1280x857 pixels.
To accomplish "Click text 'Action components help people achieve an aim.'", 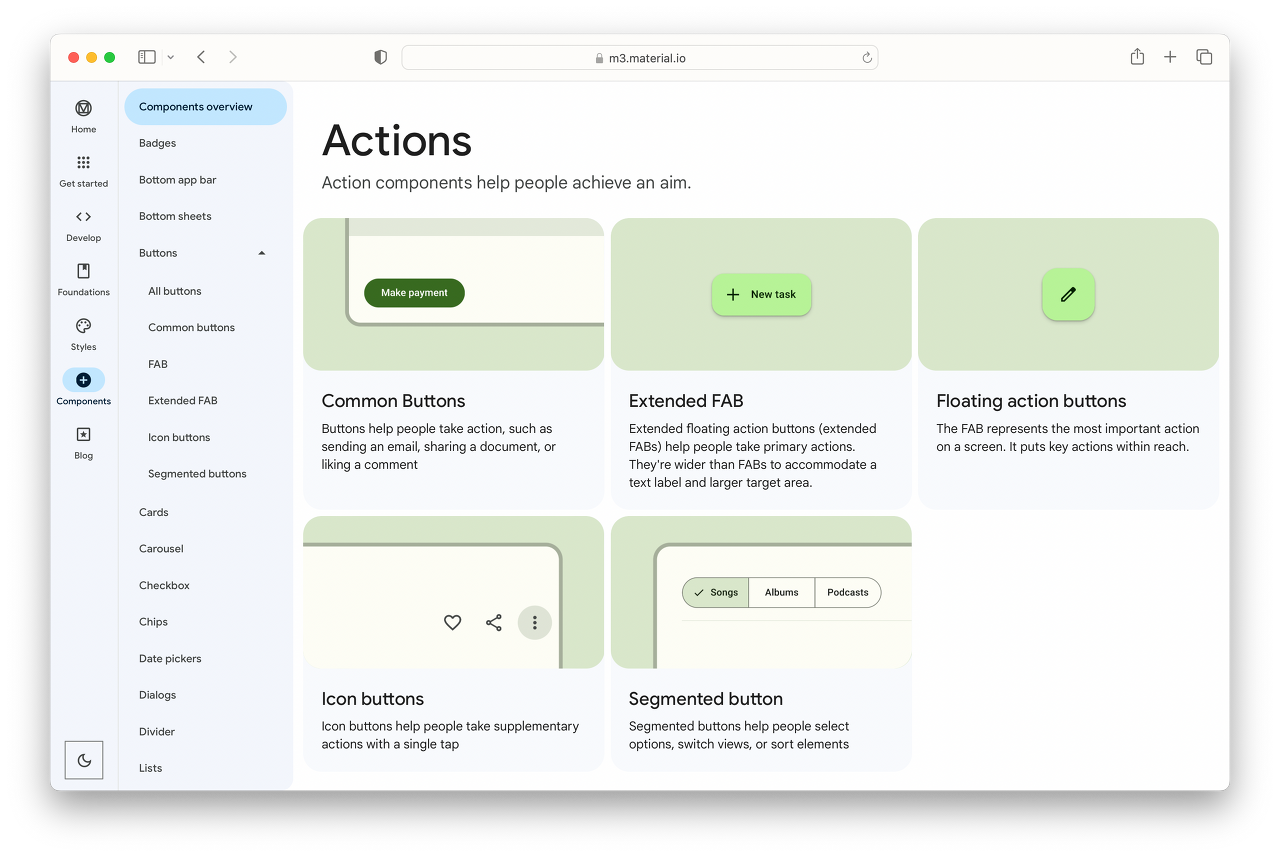I will click(x=506, y=183).
